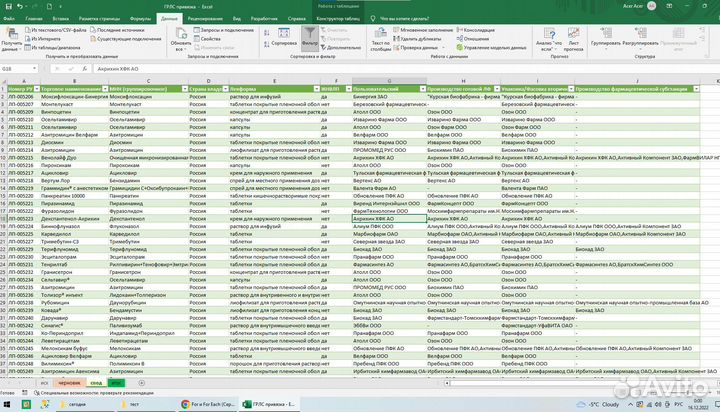Open the Получить данные get-data button
Viewport: 720px width, 412px height.
10,39
